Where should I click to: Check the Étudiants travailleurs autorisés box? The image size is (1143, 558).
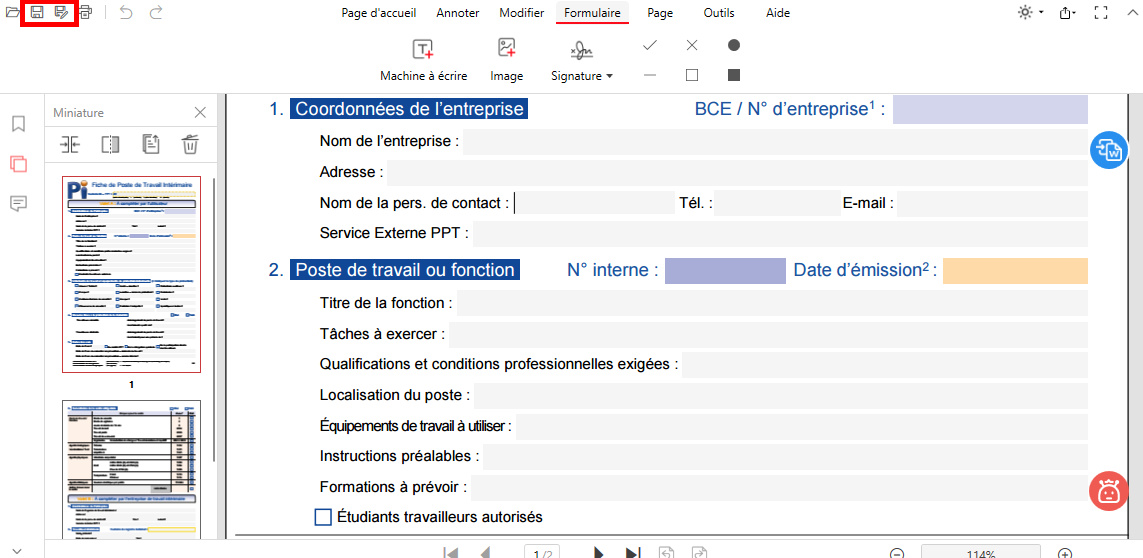click(322, 517)
